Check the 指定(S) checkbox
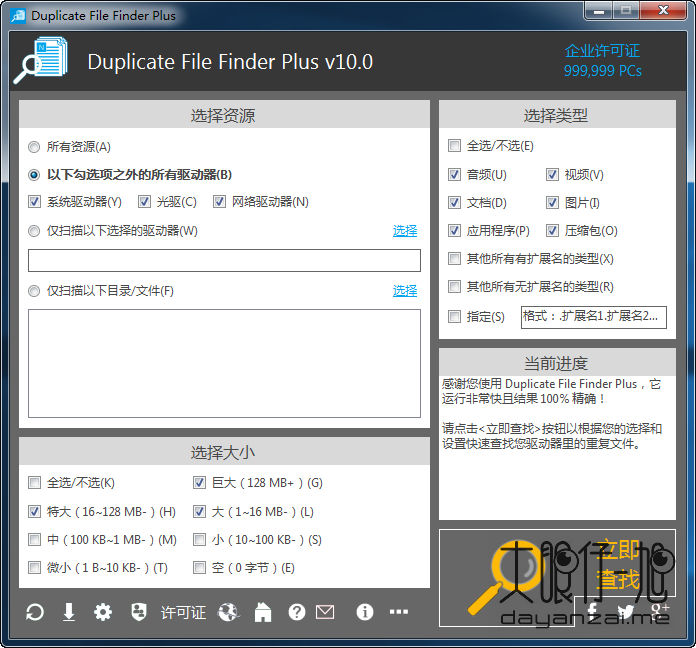This screenshot has height=648, width=696. [x=454, y=316]
